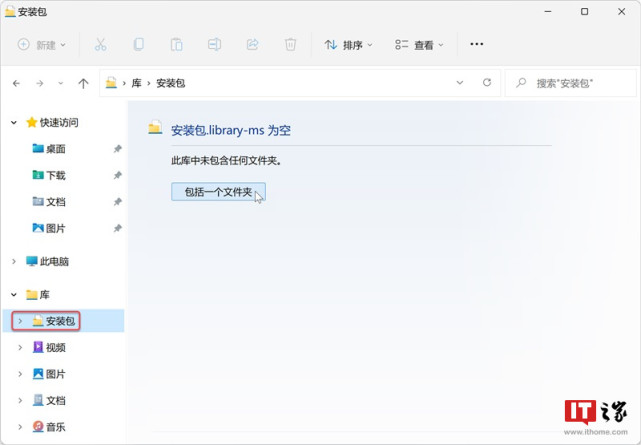
Task: Minimize the 安装包 window
Action: (548, 11)
